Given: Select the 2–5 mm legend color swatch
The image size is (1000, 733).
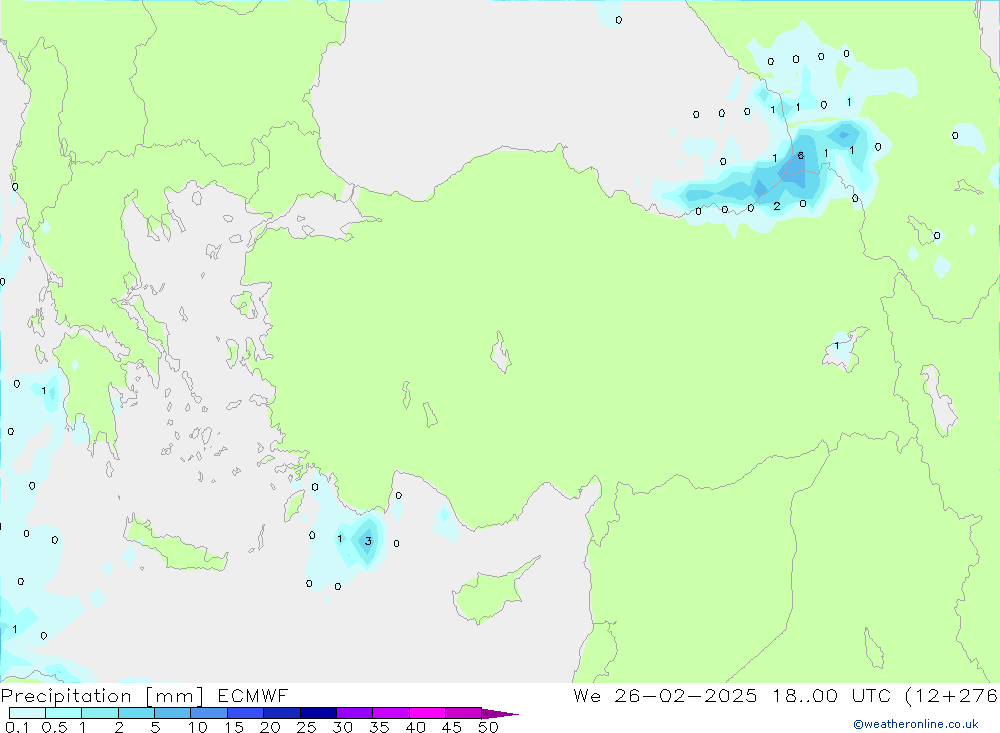Looking at the screenshot, I should click(x=136, y=713).
